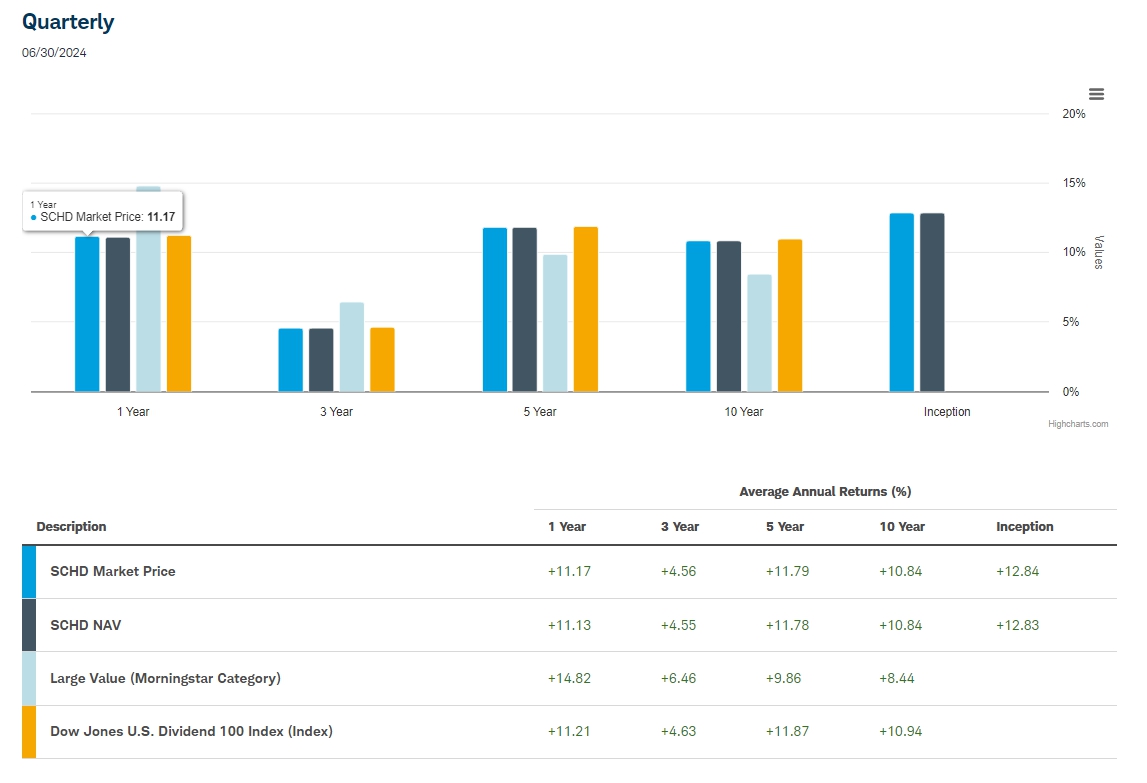Viewport: 1147px width, 783px height.
Task: Click the 3 Year table column header
Action: point(680,526)
